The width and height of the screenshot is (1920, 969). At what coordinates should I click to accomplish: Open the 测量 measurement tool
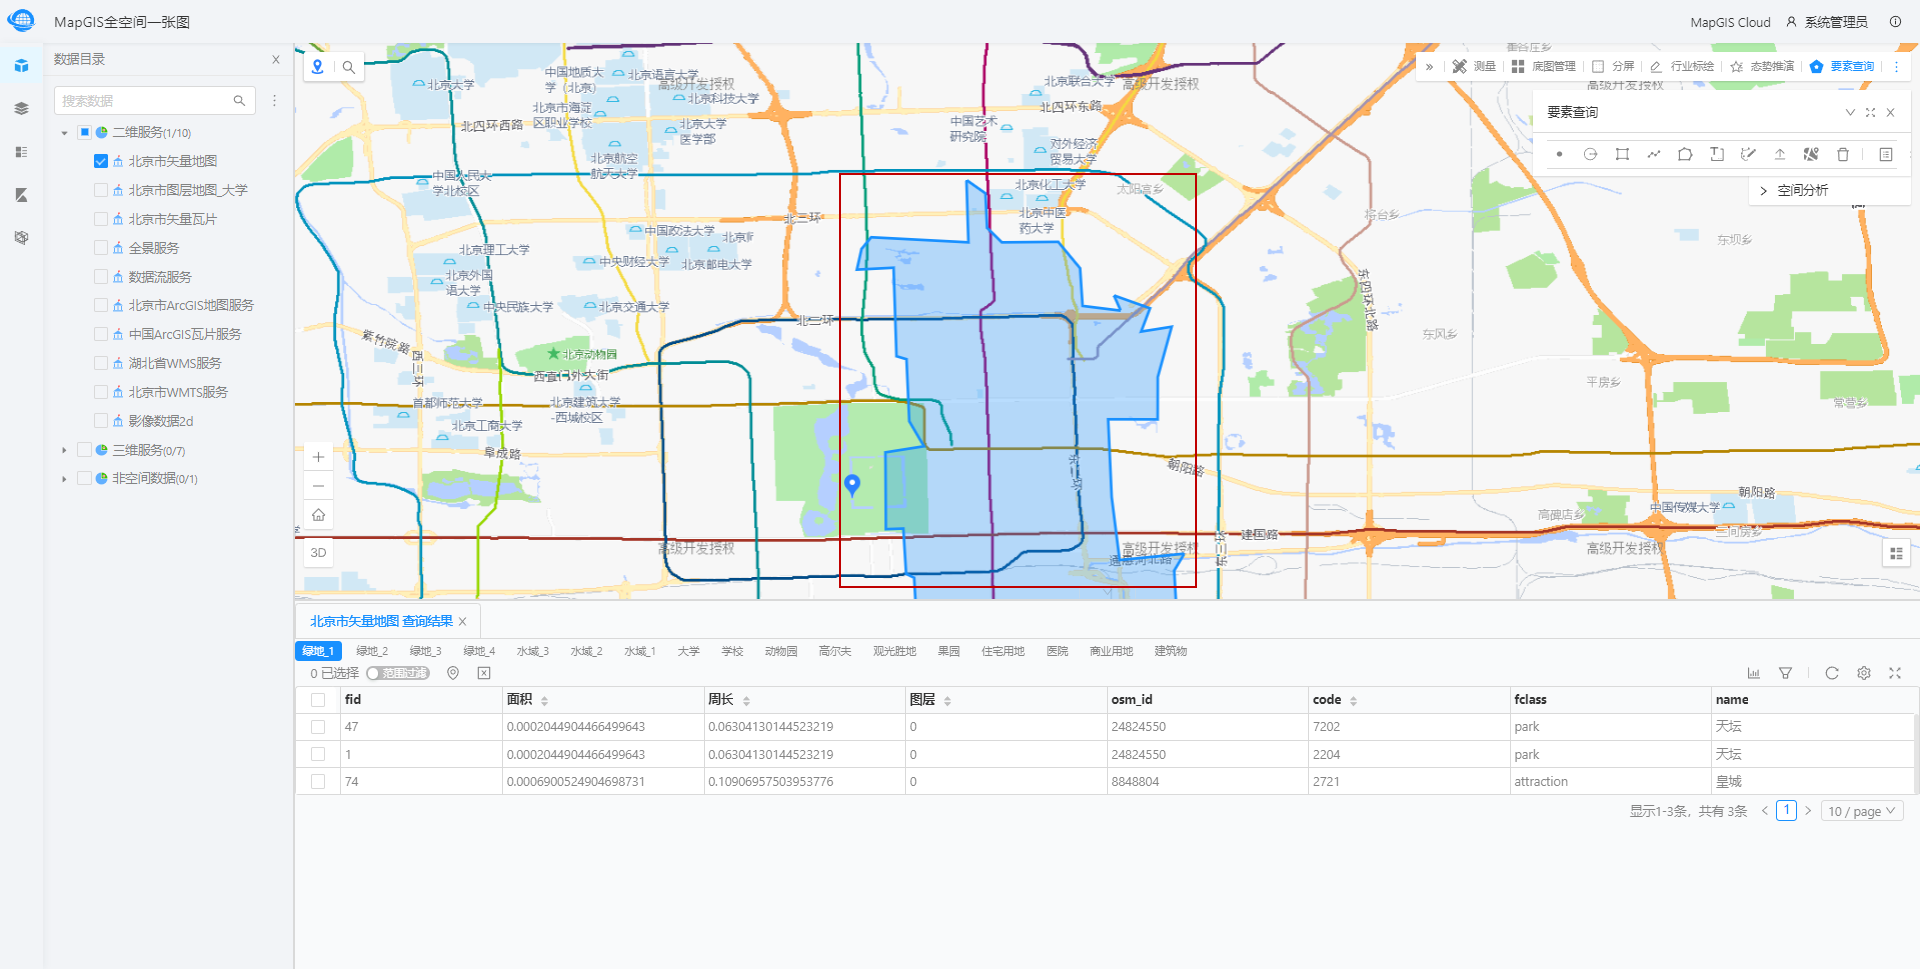pyautogui.click(x=1474, y=66)
